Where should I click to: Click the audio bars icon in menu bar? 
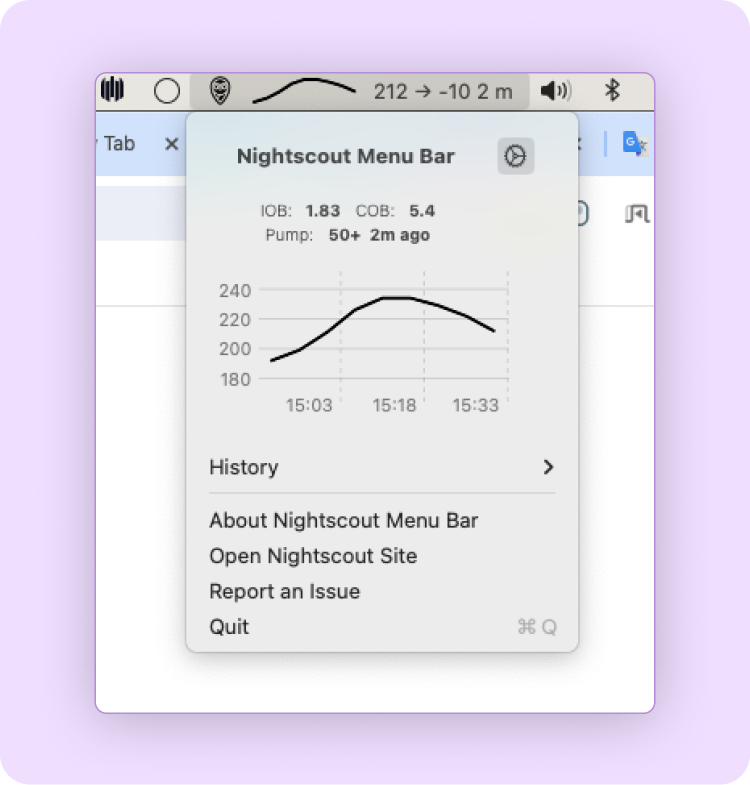coord(113,91)
